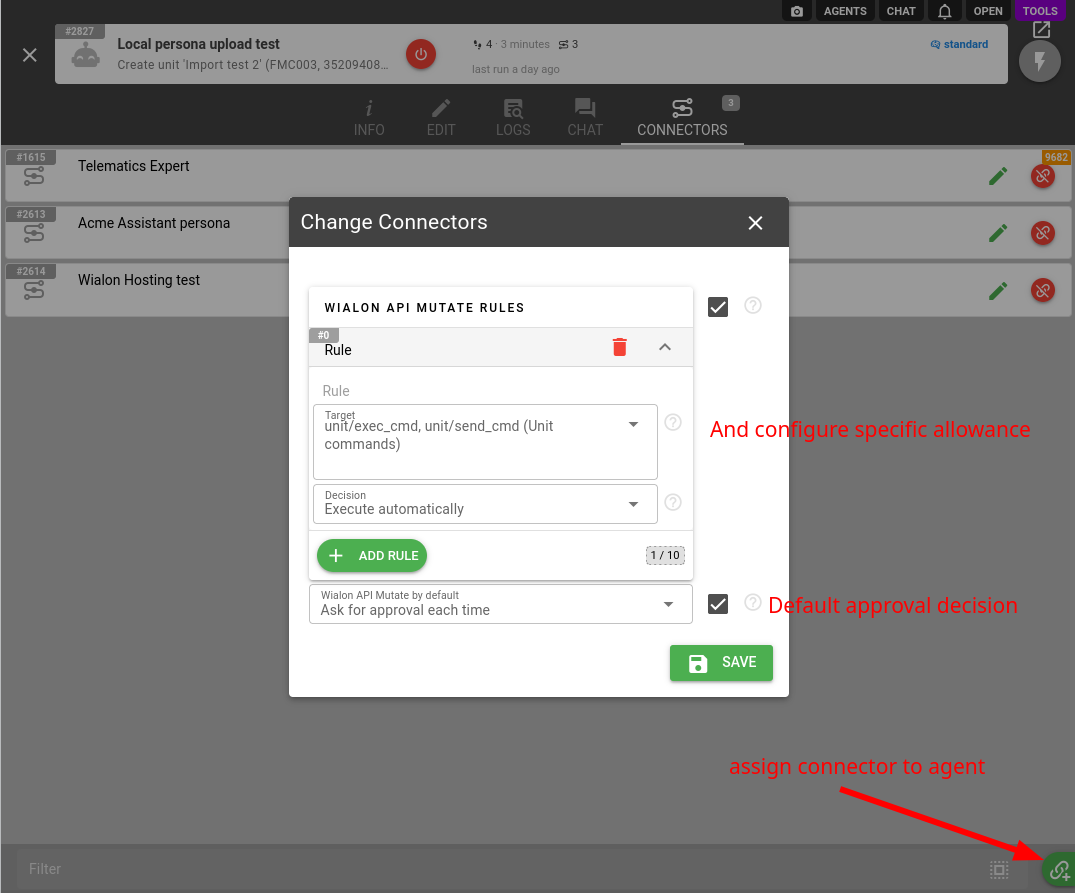The width and height of the screenshot is (1075, 893).
Task: Save the connector changes
Action: tap(721, 663)
